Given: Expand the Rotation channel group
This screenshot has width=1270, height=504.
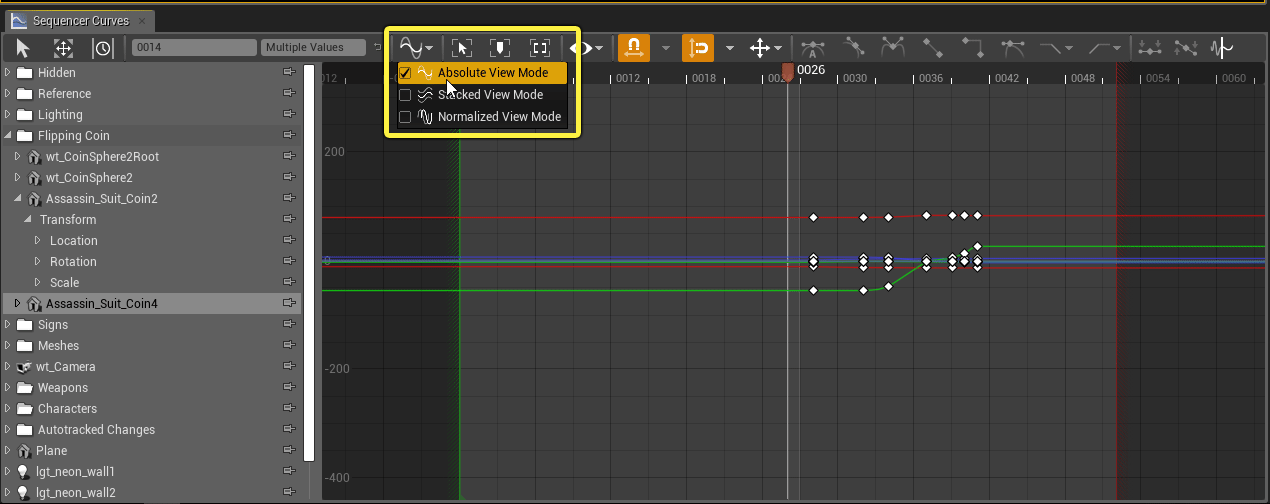Looking at the screenshot, I should click(38, 262).
